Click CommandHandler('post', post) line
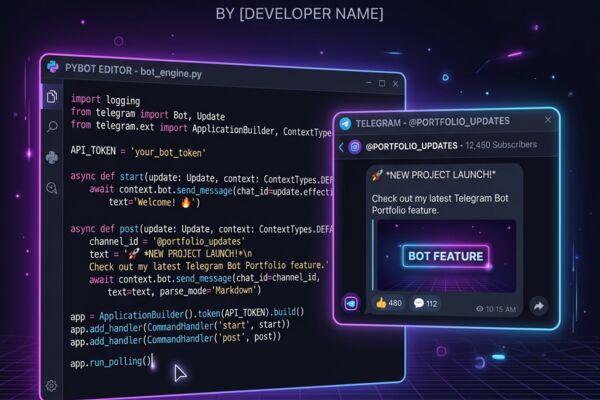The image size is (600, 400). (176, 339)
